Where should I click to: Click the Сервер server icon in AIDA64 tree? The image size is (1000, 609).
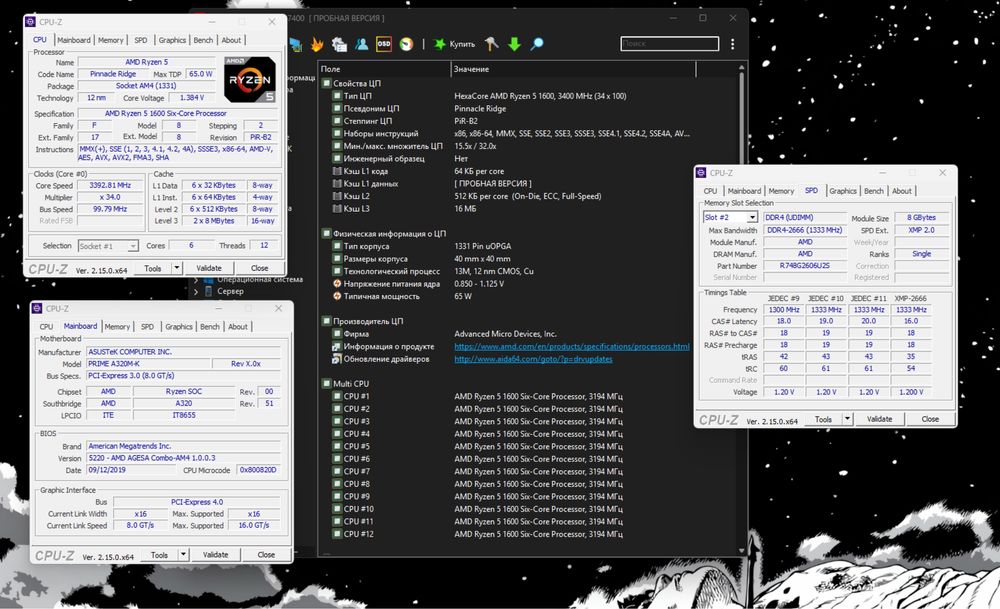coord(209,291)
